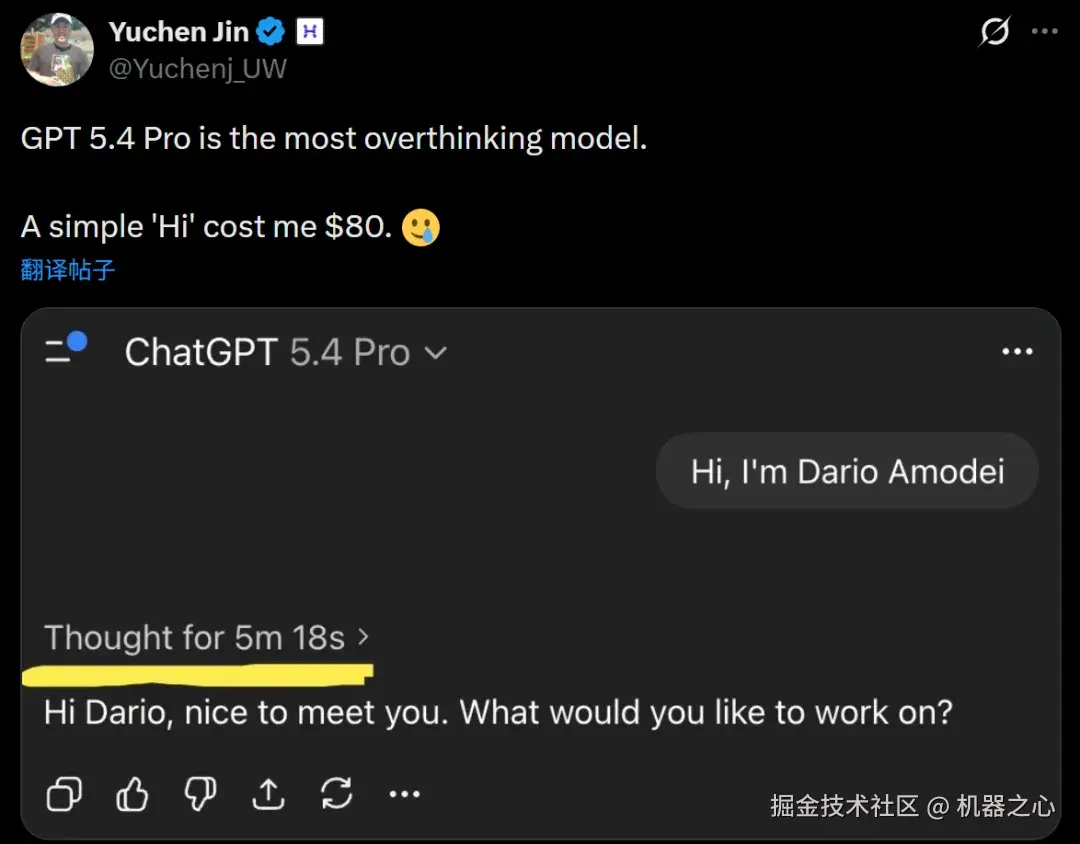
Task: Copy the ChatGPT response
Action: (x=63, y=793)
